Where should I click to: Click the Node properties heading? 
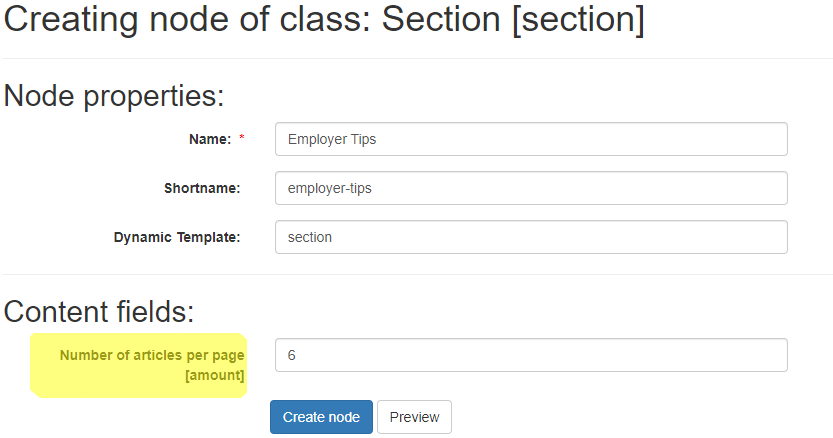114,96
